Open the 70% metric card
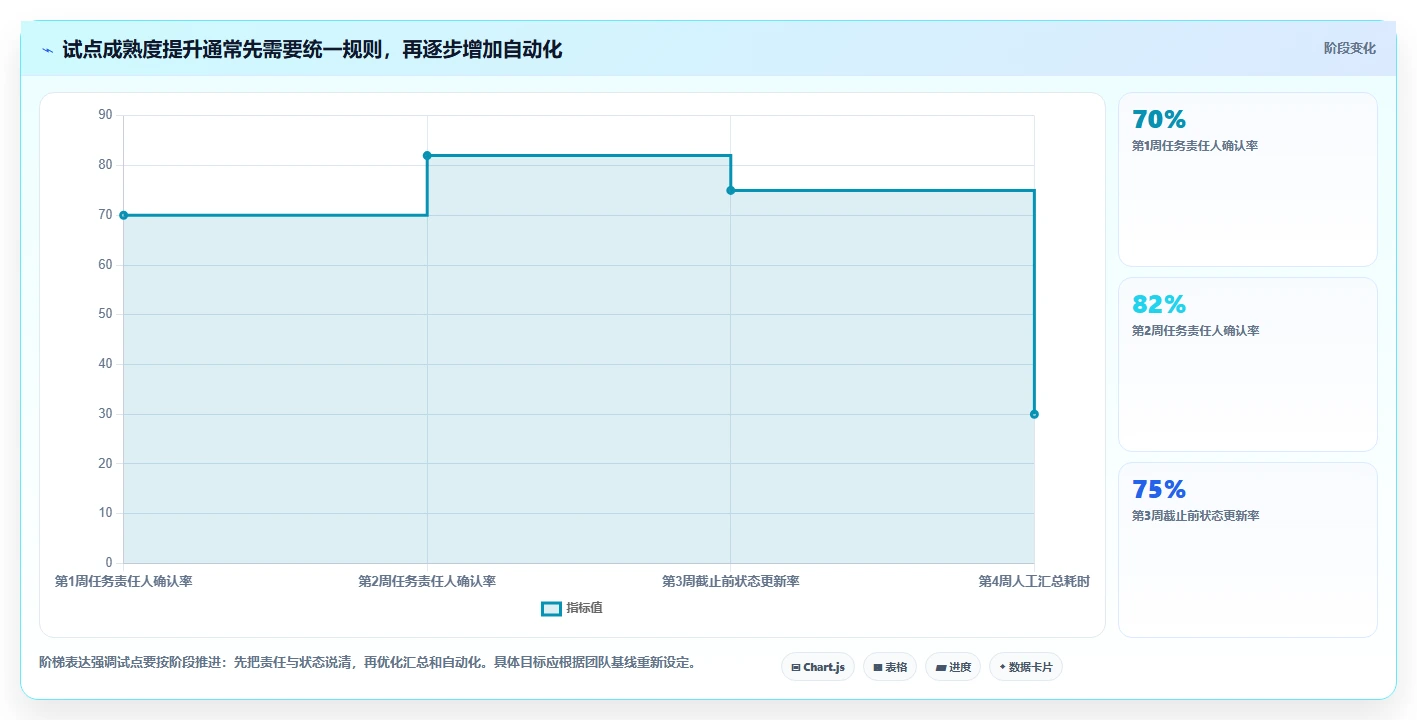This screenshot has width=1417, height=720. point(1247,179)
